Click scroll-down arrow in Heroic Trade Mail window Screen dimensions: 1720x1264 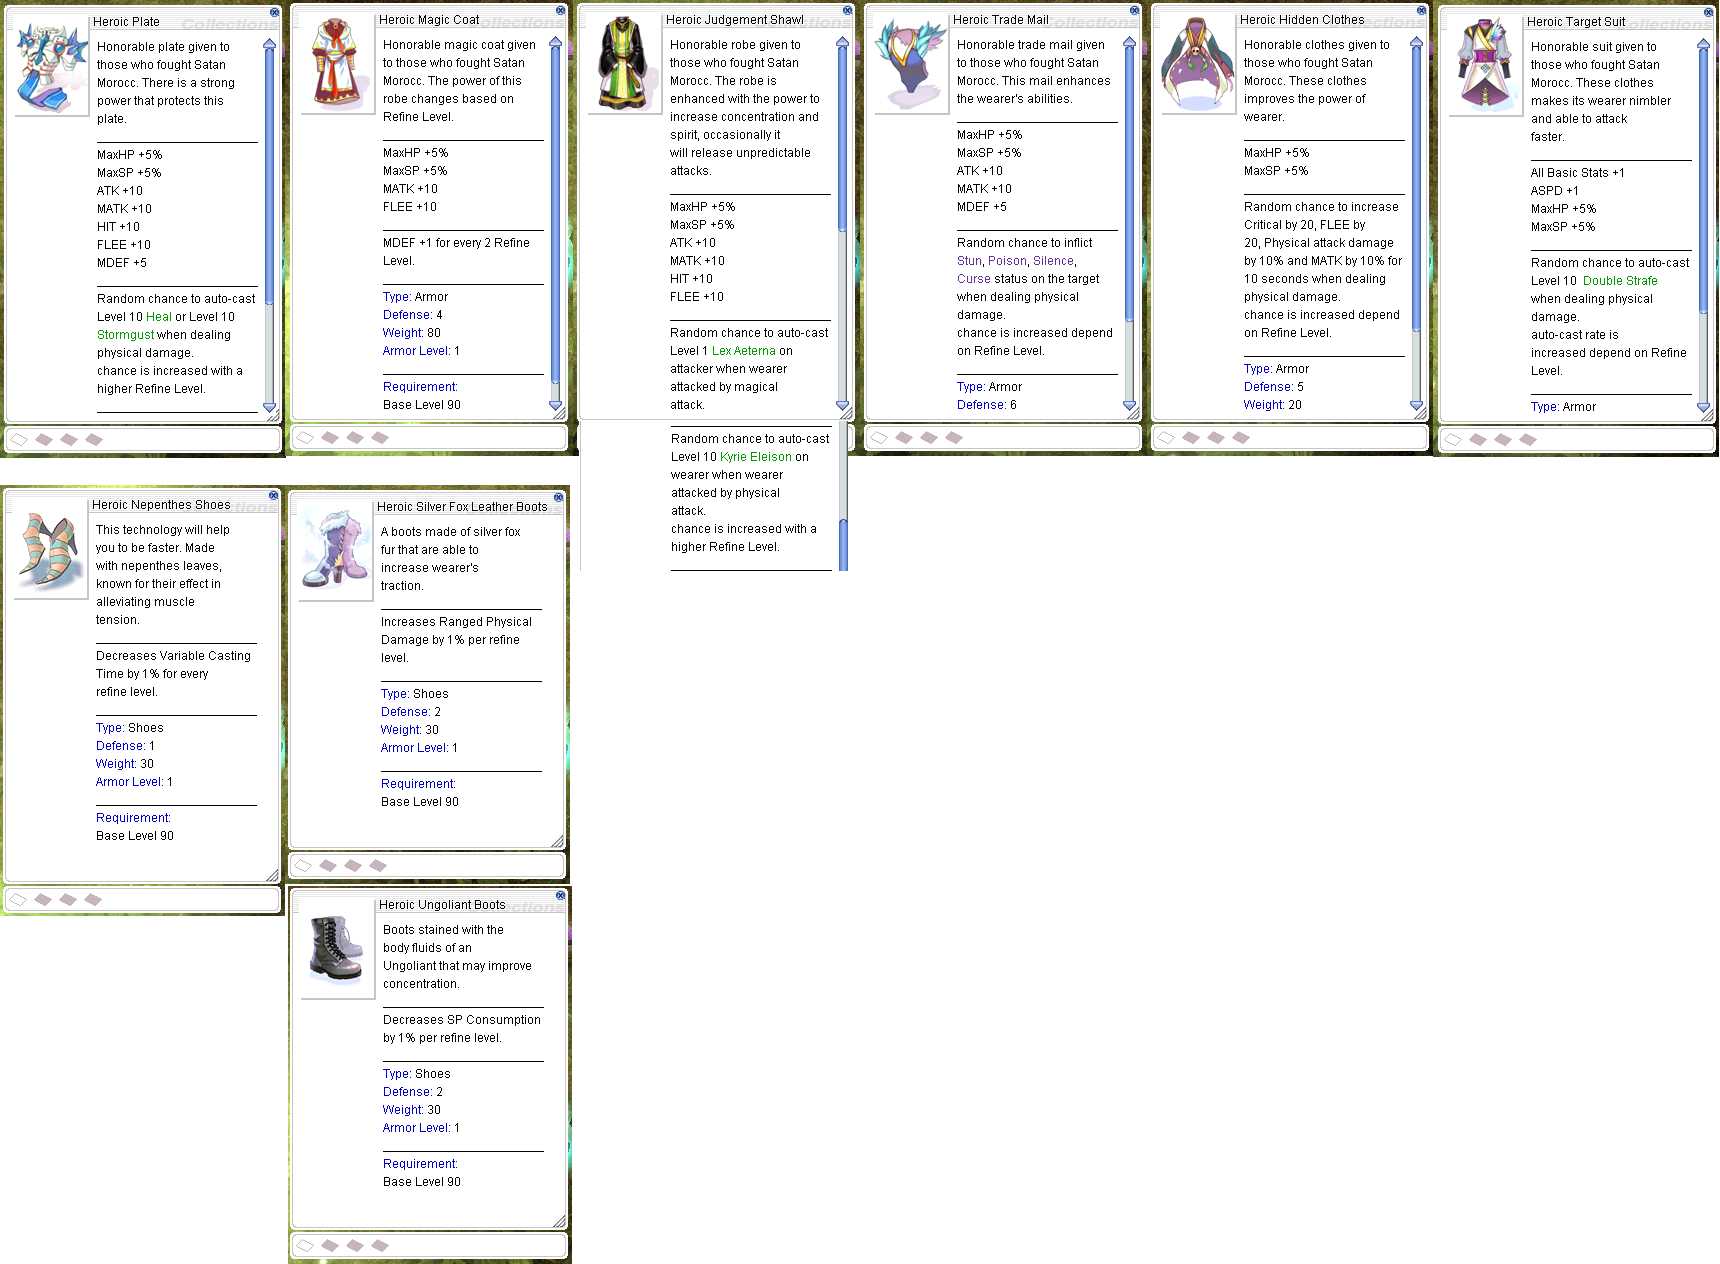pyautogui.click(x=1130, y=405)
